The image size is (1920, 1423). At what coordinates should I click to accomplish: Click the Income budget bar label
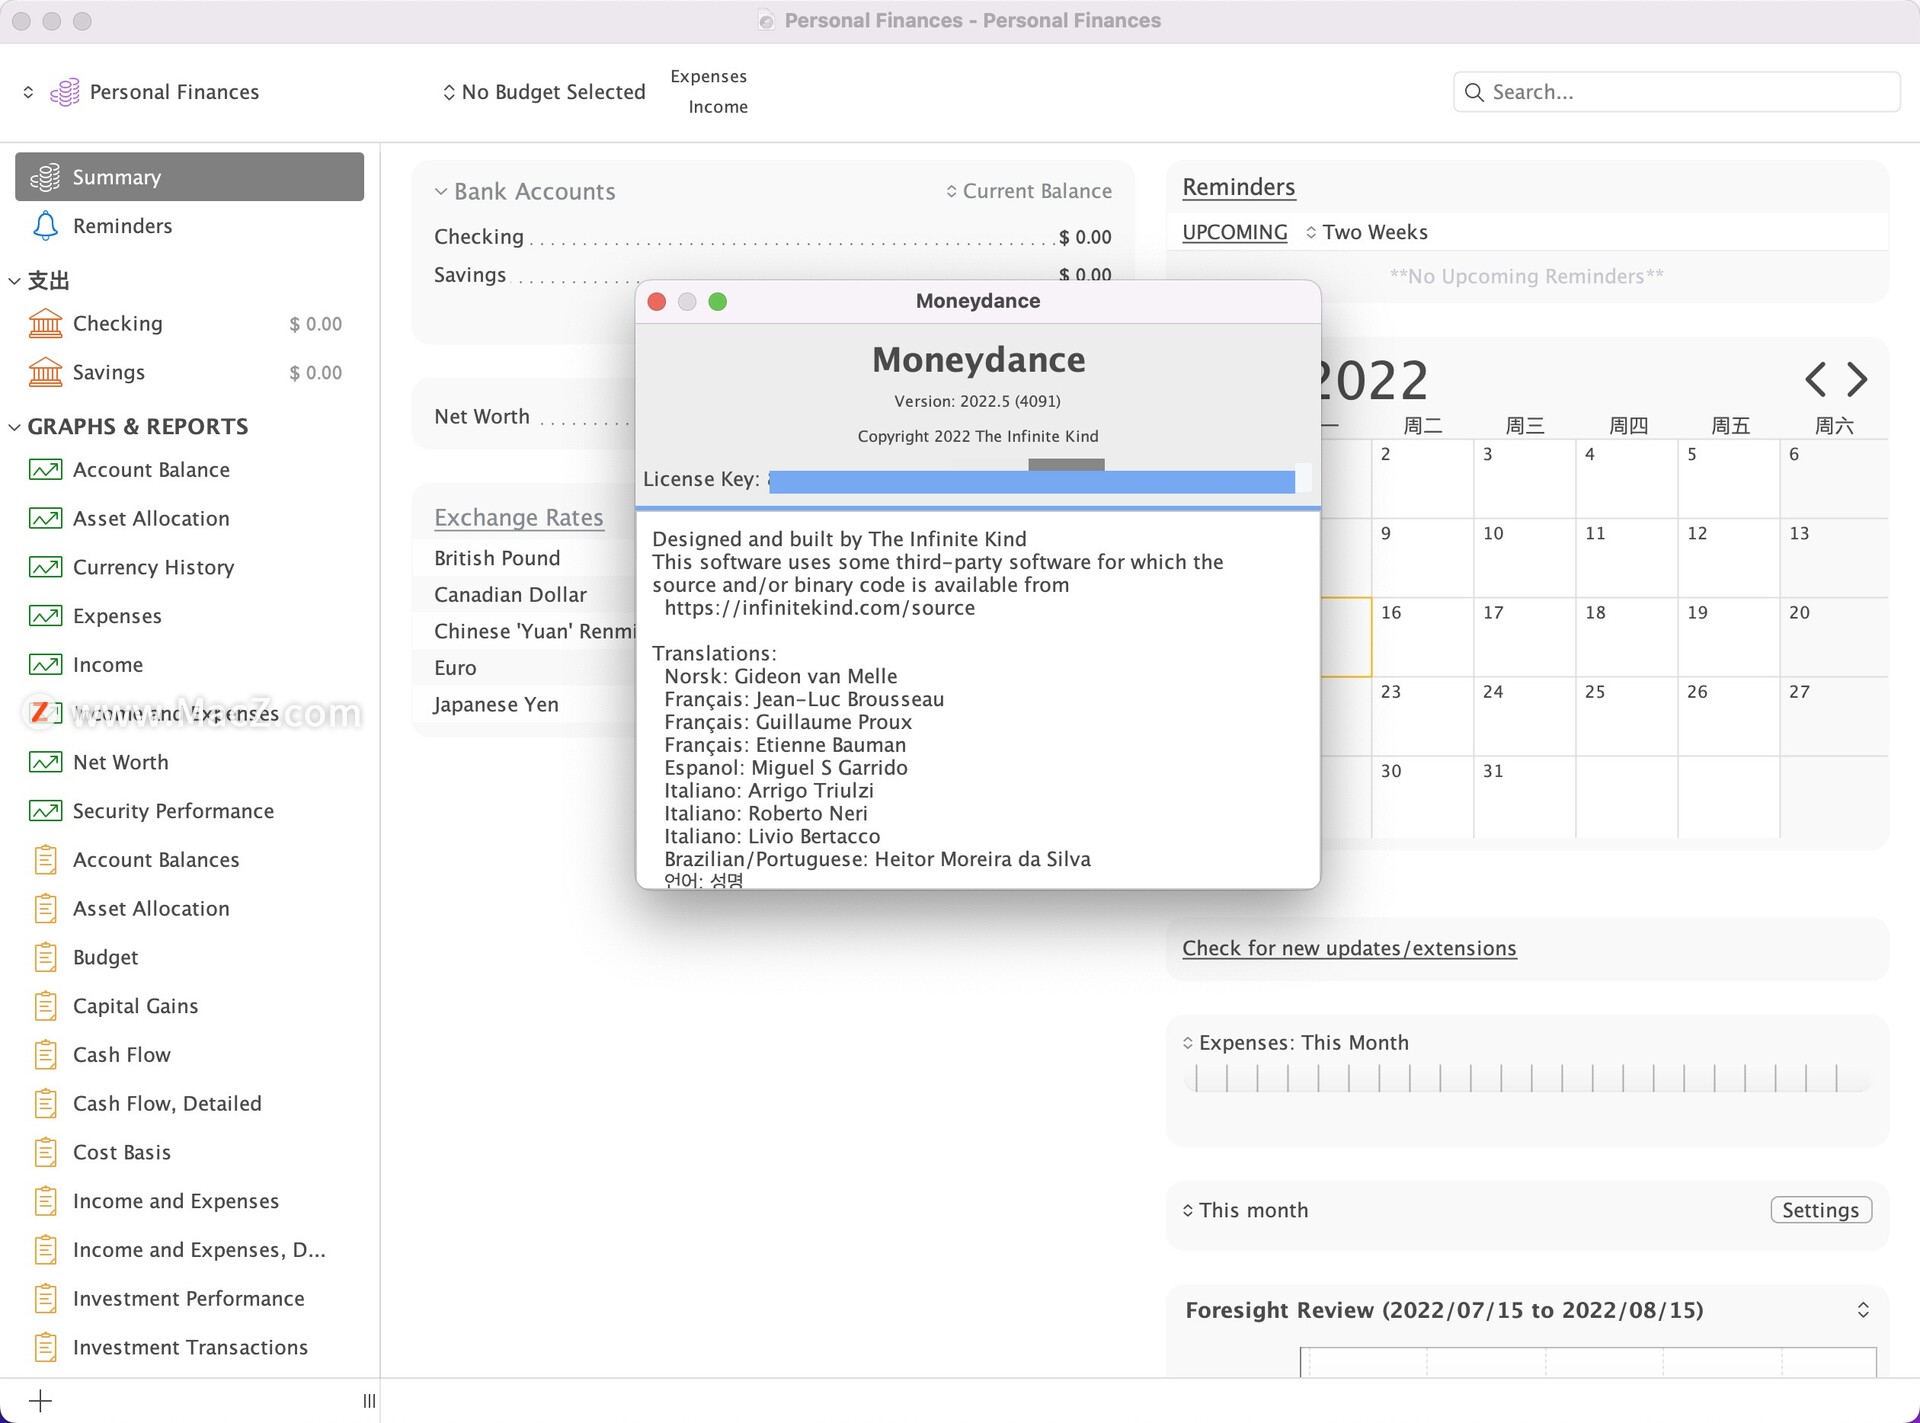click(718, 107)
